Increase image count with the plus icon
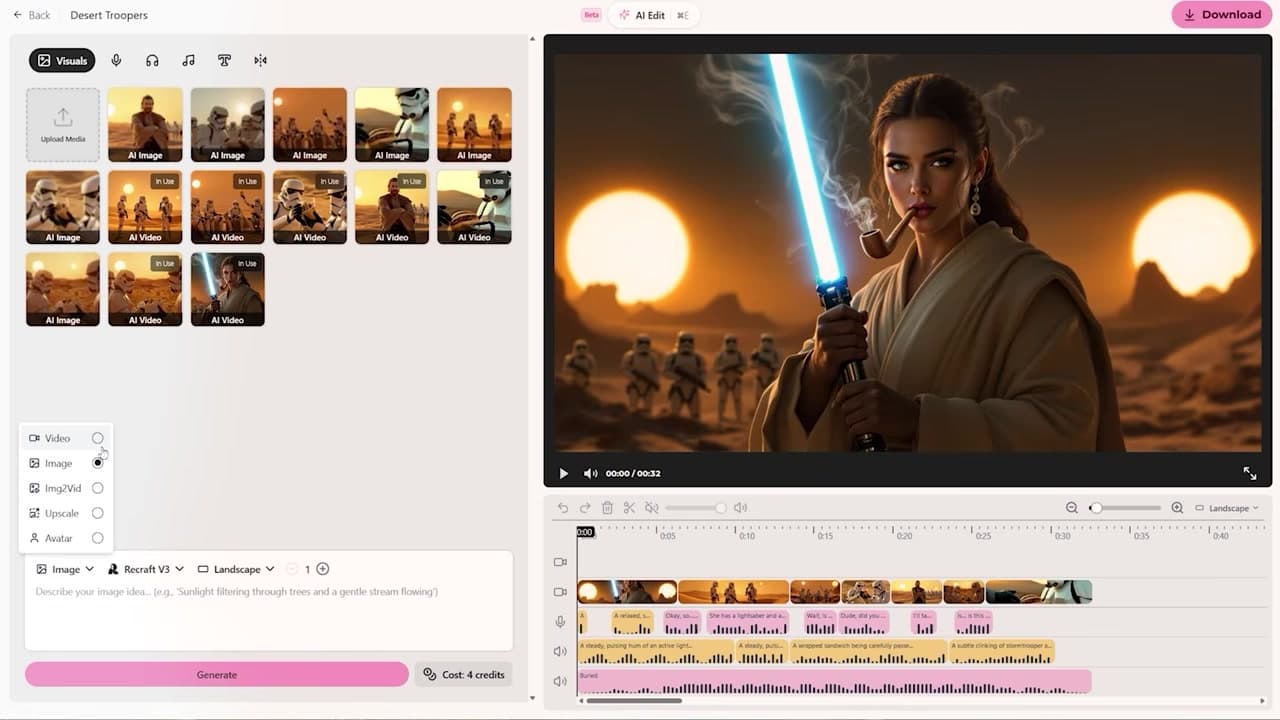This screenshot has width=1280, height=720. click(x=322, y=569)
